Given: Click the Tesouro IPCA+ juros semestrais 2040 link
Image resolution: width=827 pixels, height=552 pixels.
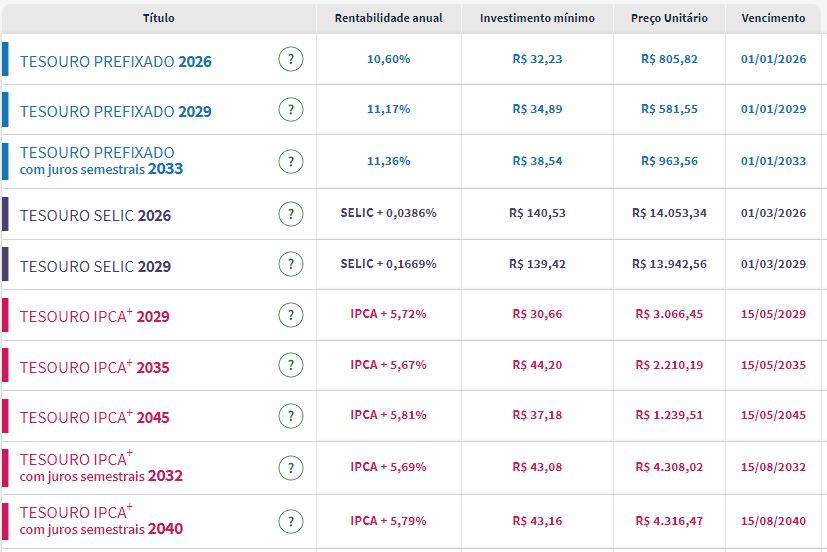Looking at the screenshot, I should coord(101,520).
